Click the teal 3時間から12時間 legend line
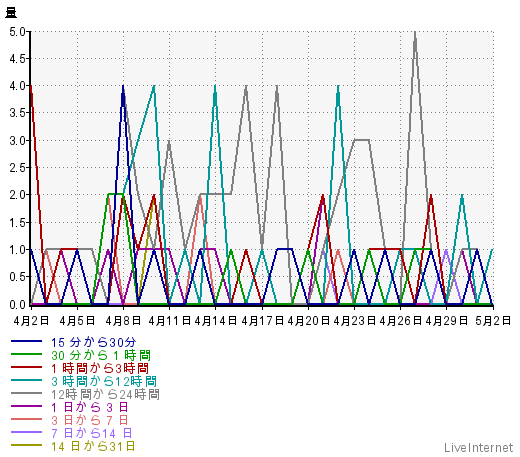This screenshot has height=457, width=520. [26, 380]
